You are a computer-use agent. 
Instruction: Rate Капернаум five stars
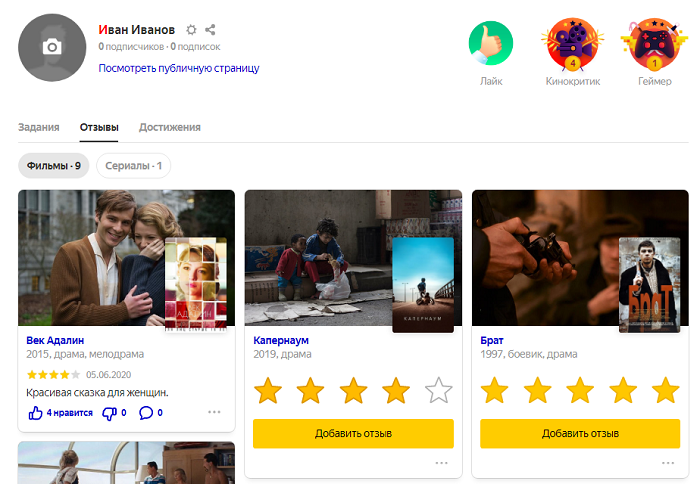439,390
